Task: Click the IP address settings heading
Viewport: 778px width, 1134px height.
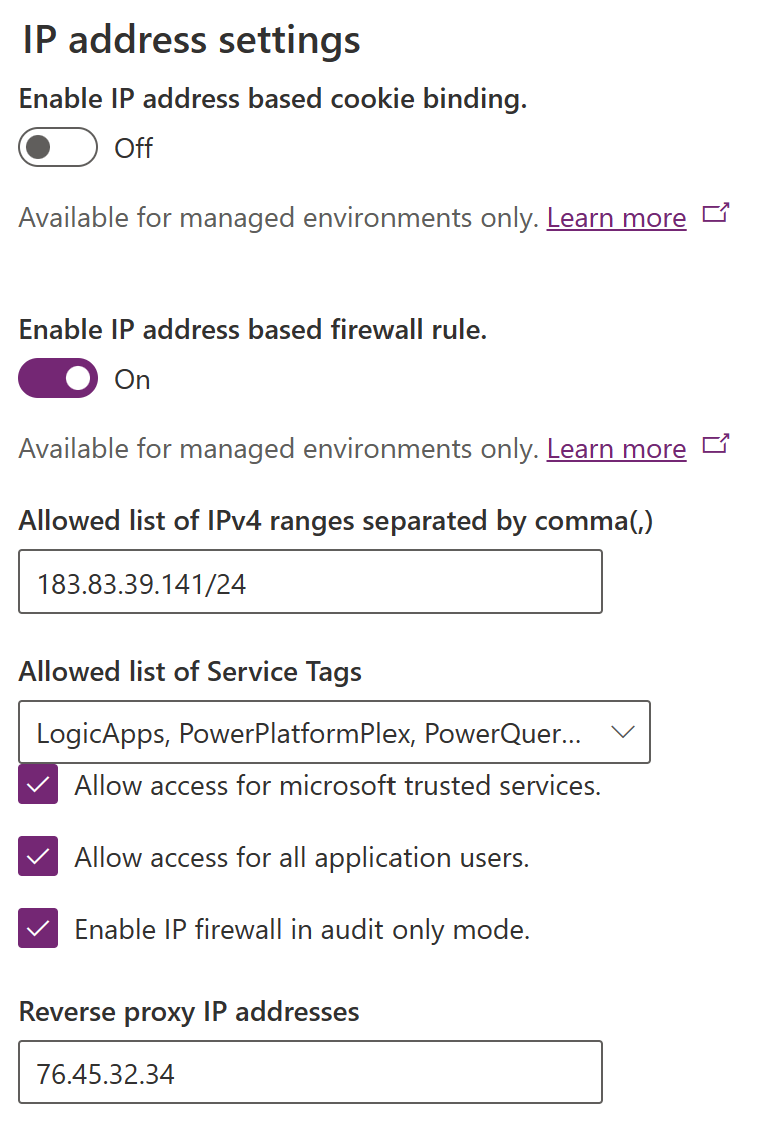Action: coord(191,40)
